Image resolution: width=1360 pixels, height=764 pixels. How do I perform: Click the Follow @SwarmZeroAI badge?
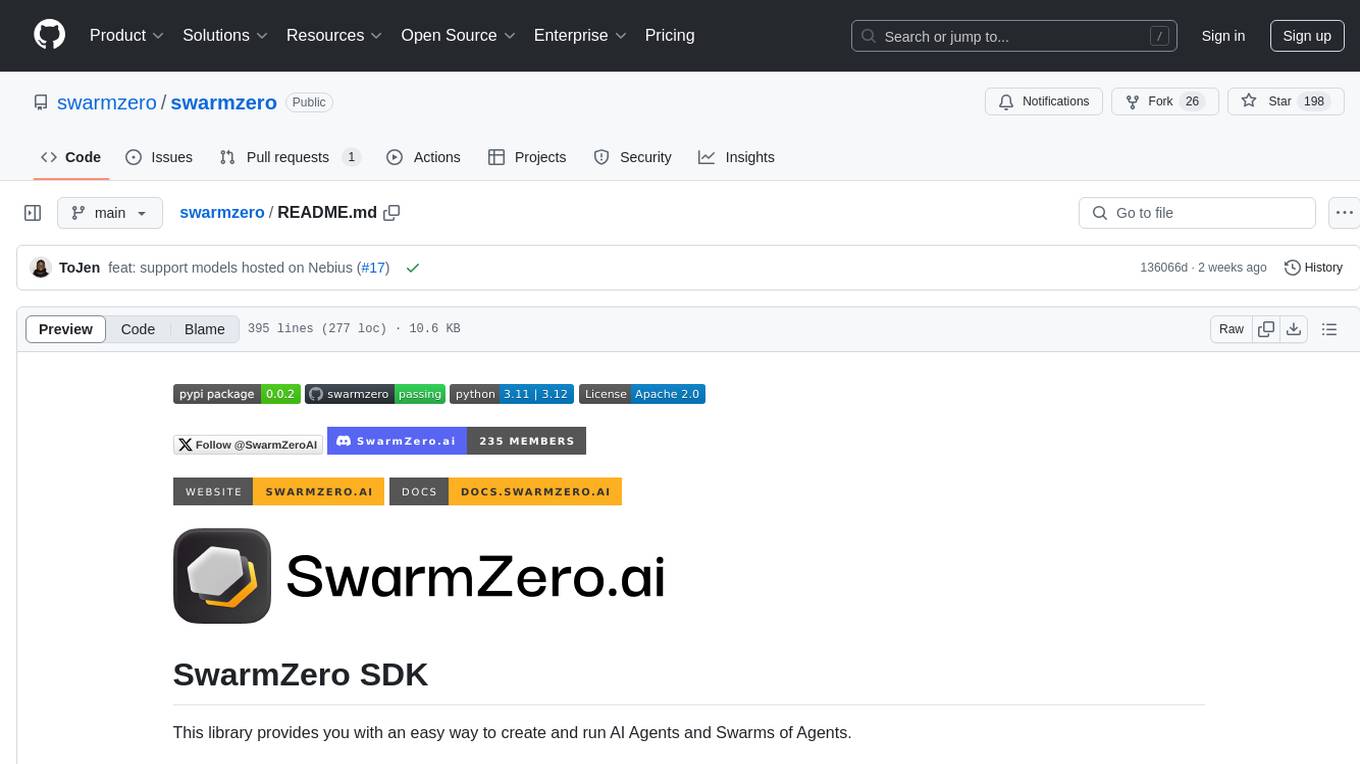(x=248, y=444)
